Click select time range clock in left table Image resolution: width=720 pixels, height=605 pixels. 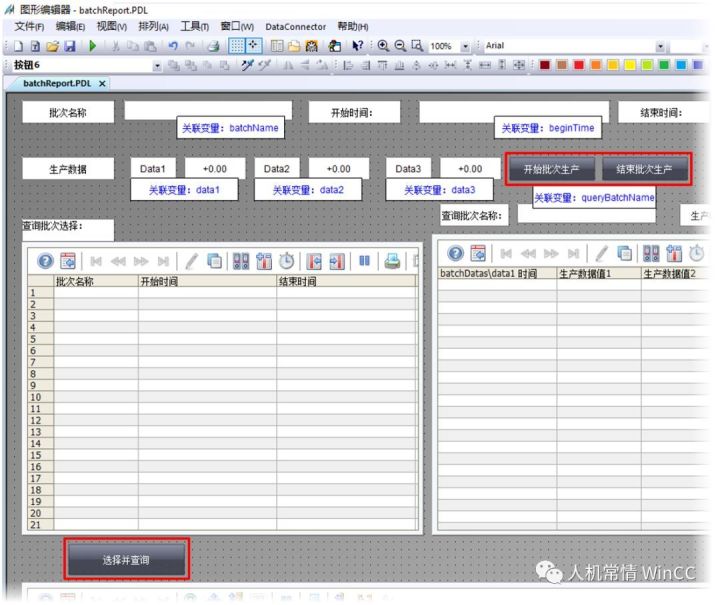[x=287, y=261]
